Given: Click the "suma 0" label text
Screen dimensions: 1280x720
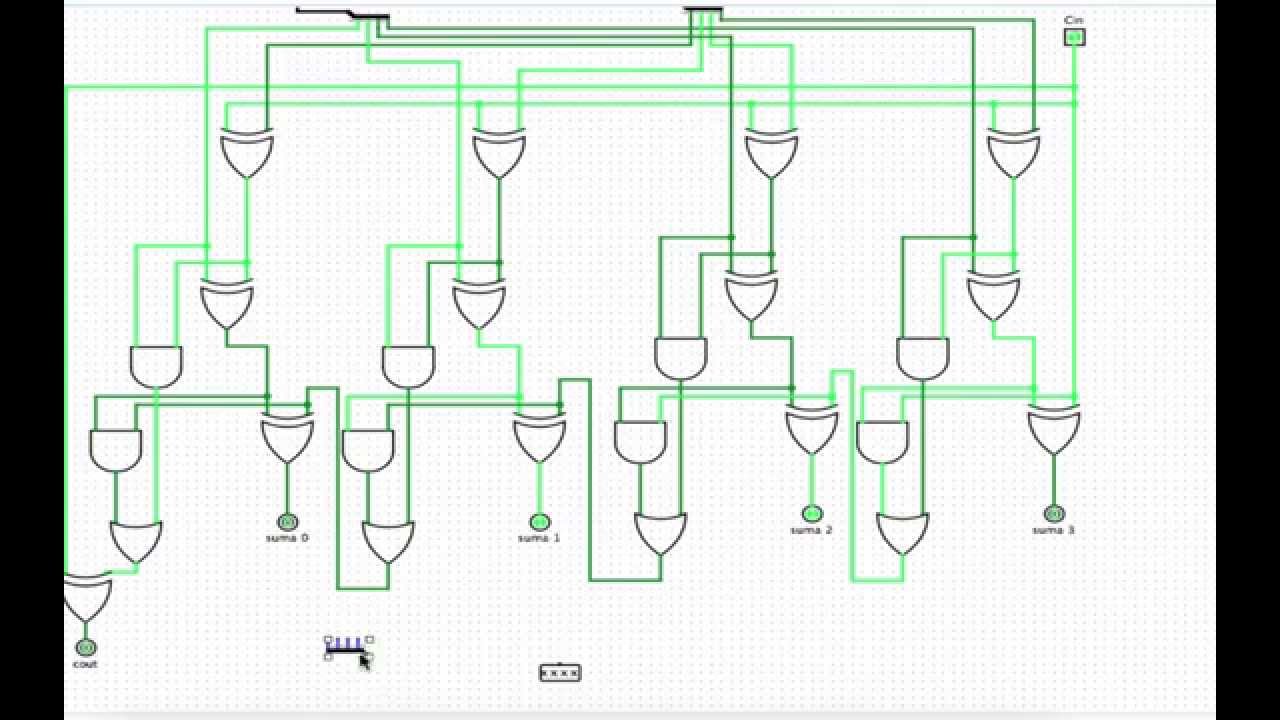Looking at the screenshot, I should point(288,538).
